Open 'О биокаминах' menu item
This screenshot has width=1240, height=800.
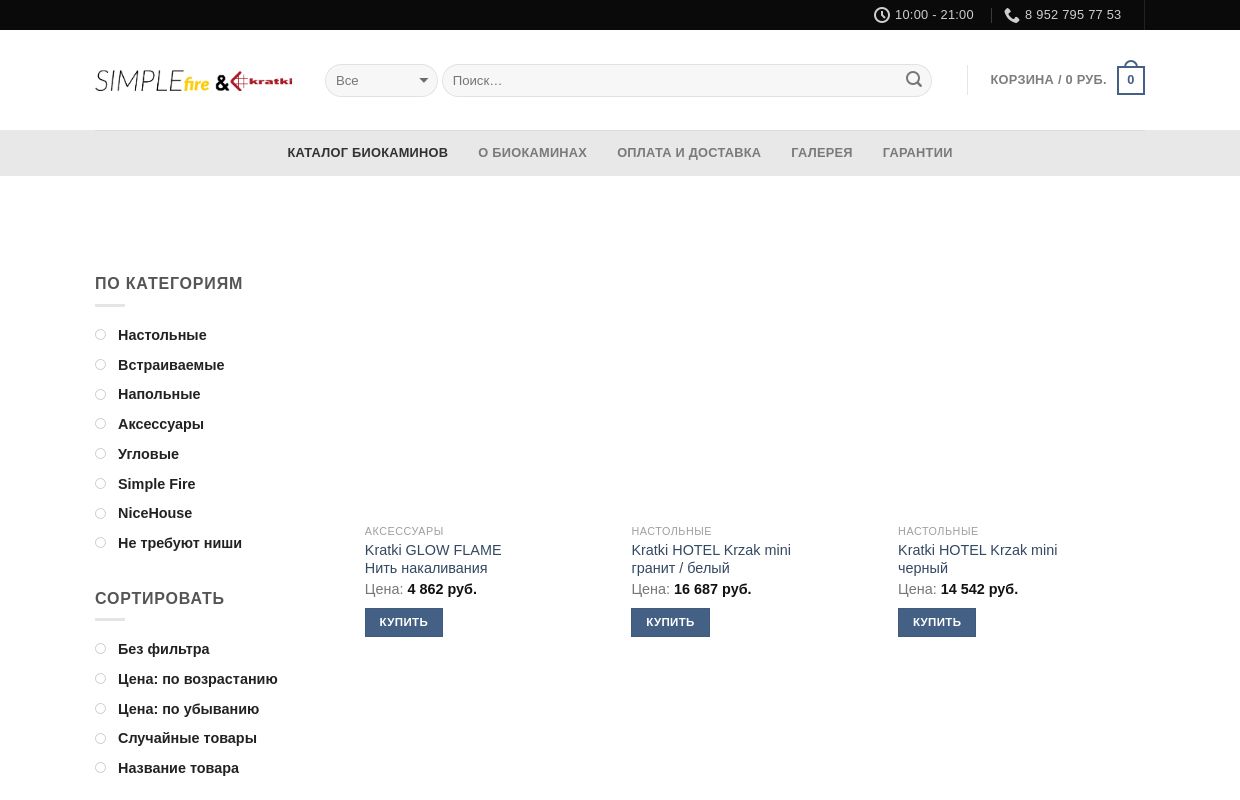(x=533, y=153)
